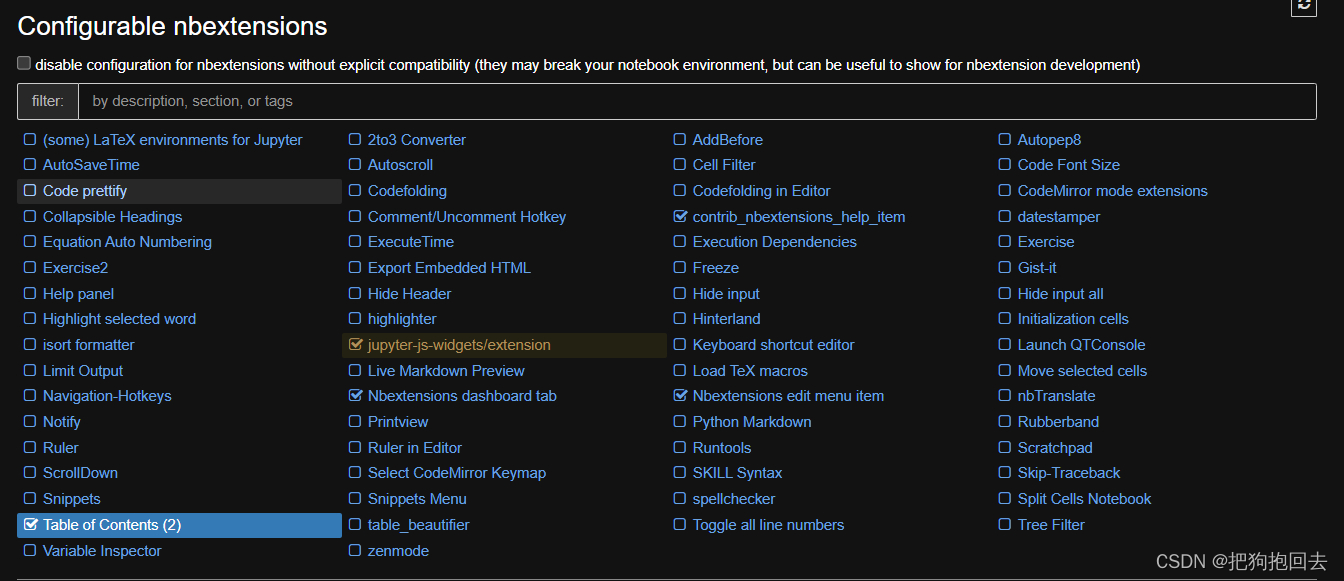The image size is (1344, 581).
Task: Open the zenmode extension link
Action: click(398, 551)
